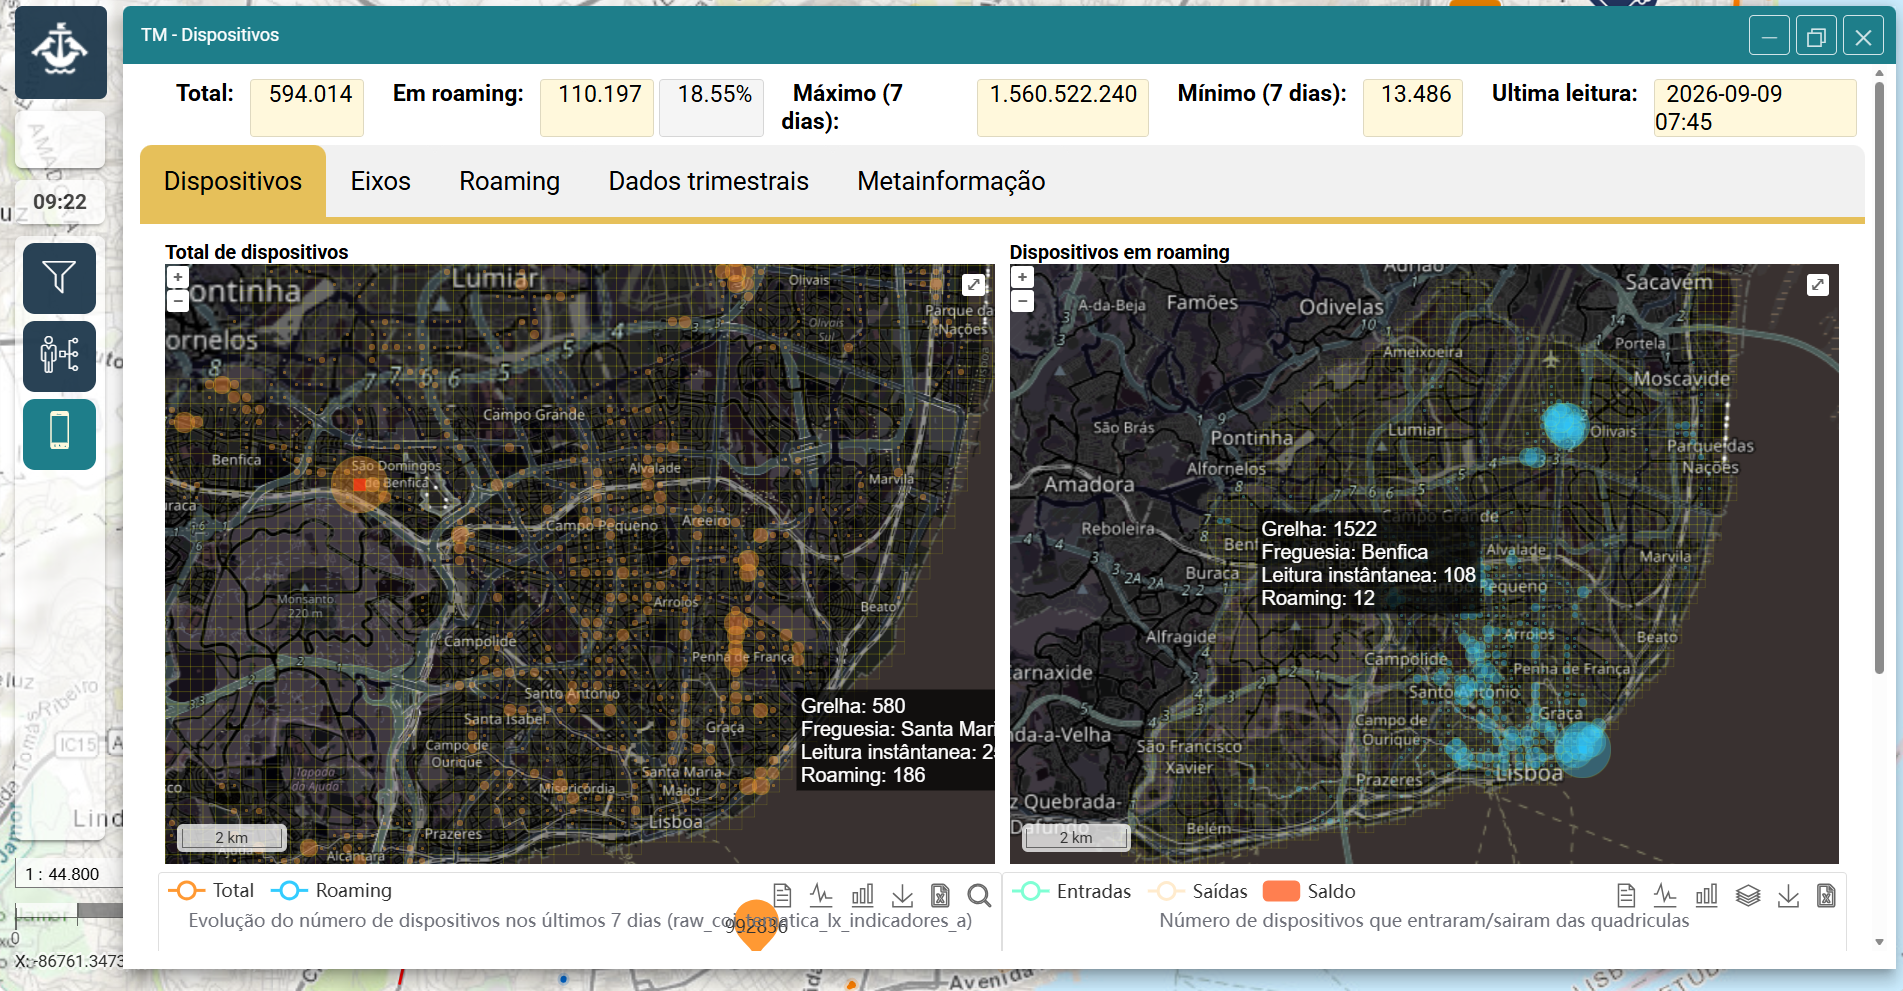Toggle stacked mode on entradas/saídas chart

point(1747,895)
